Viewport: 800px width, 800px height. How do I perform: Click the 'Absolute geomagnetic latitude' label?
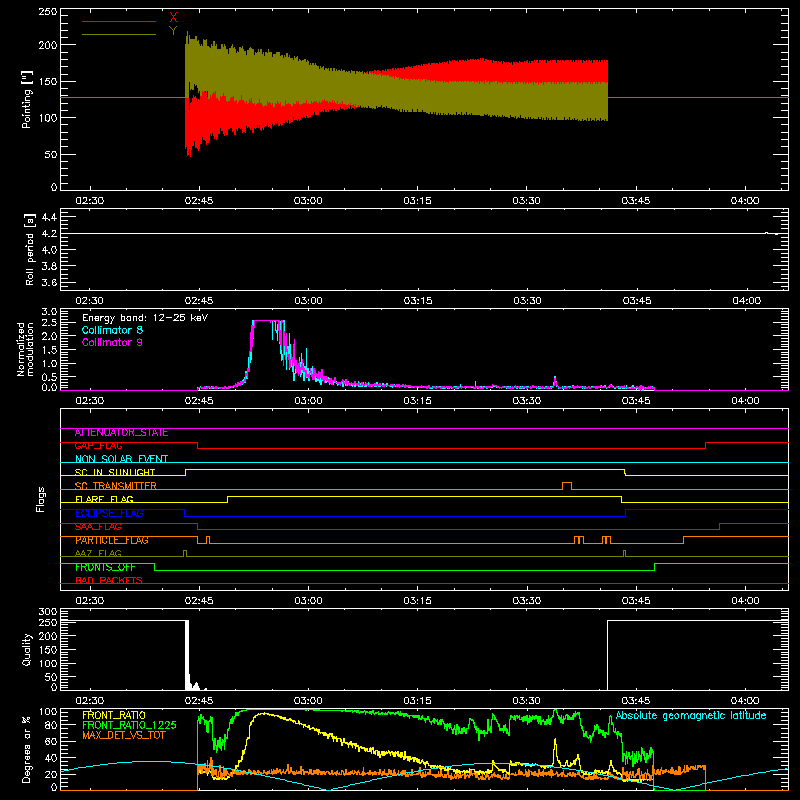click(x=691, y=715)
